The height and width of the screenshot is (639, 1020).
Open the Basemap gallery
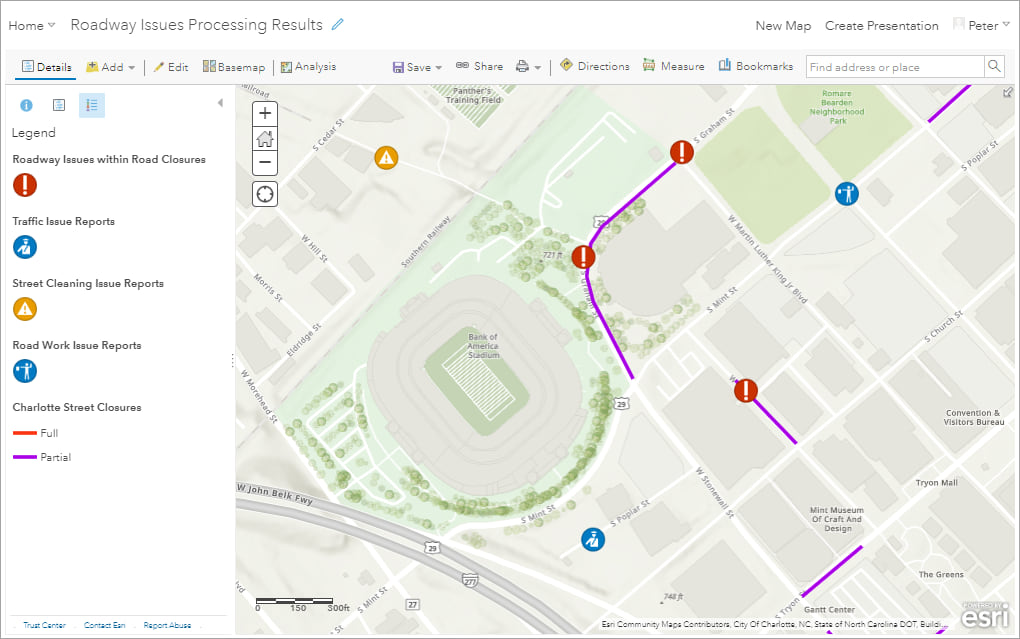click(234, 67)
